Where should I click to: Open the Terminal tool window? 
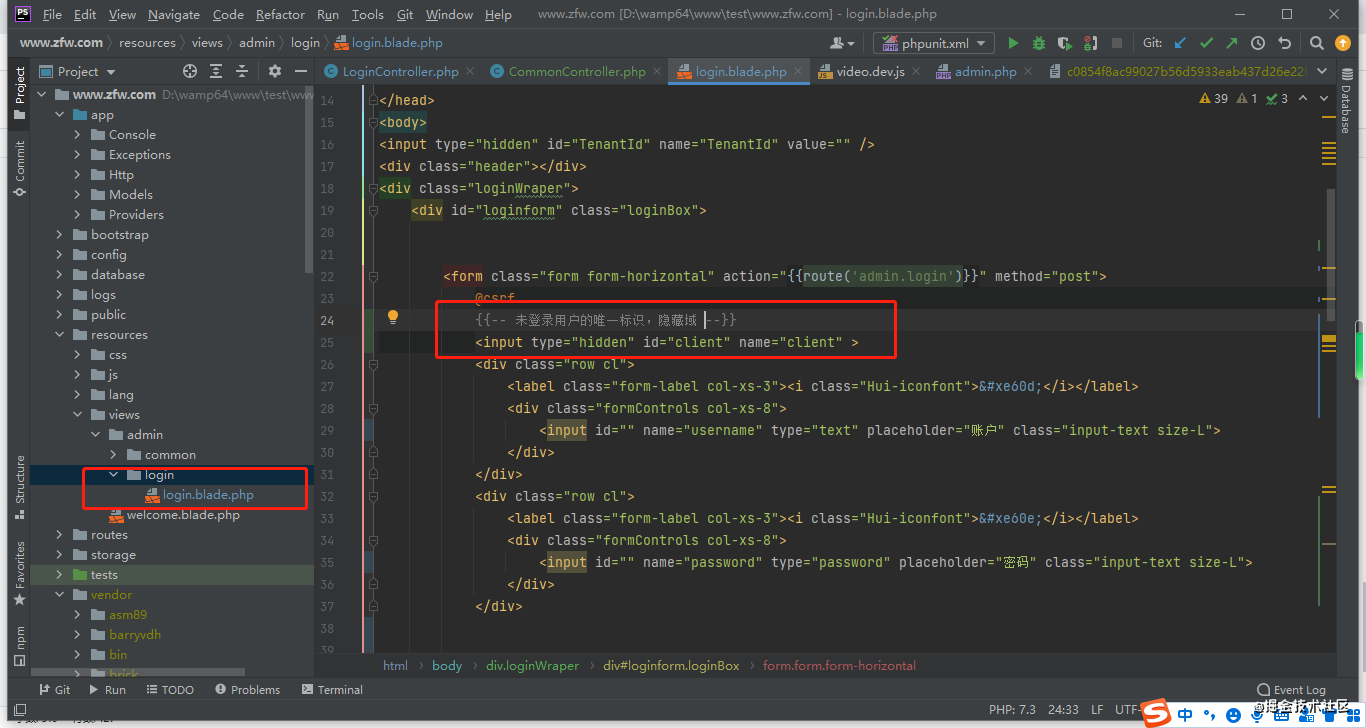(x=331, y=689)
